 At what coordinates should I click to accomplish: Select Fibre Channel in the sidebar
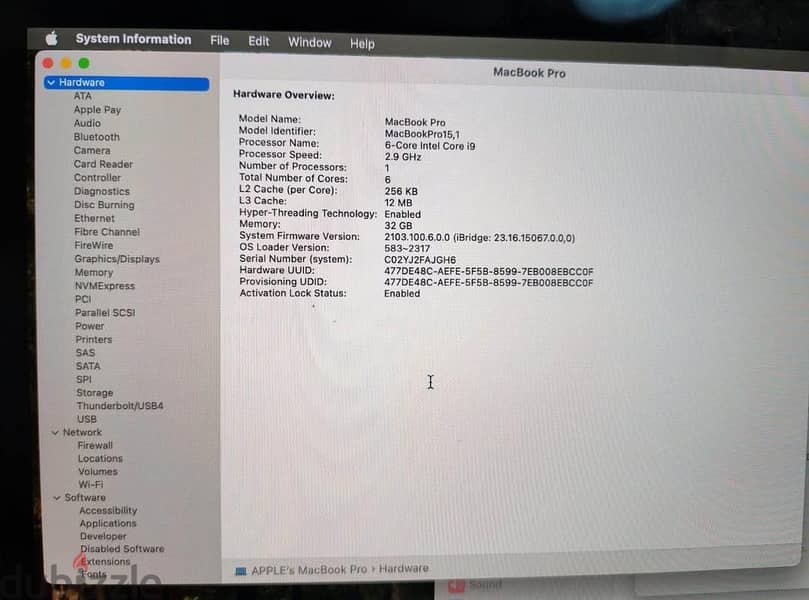pyautogui.click(x=107, y=232)
